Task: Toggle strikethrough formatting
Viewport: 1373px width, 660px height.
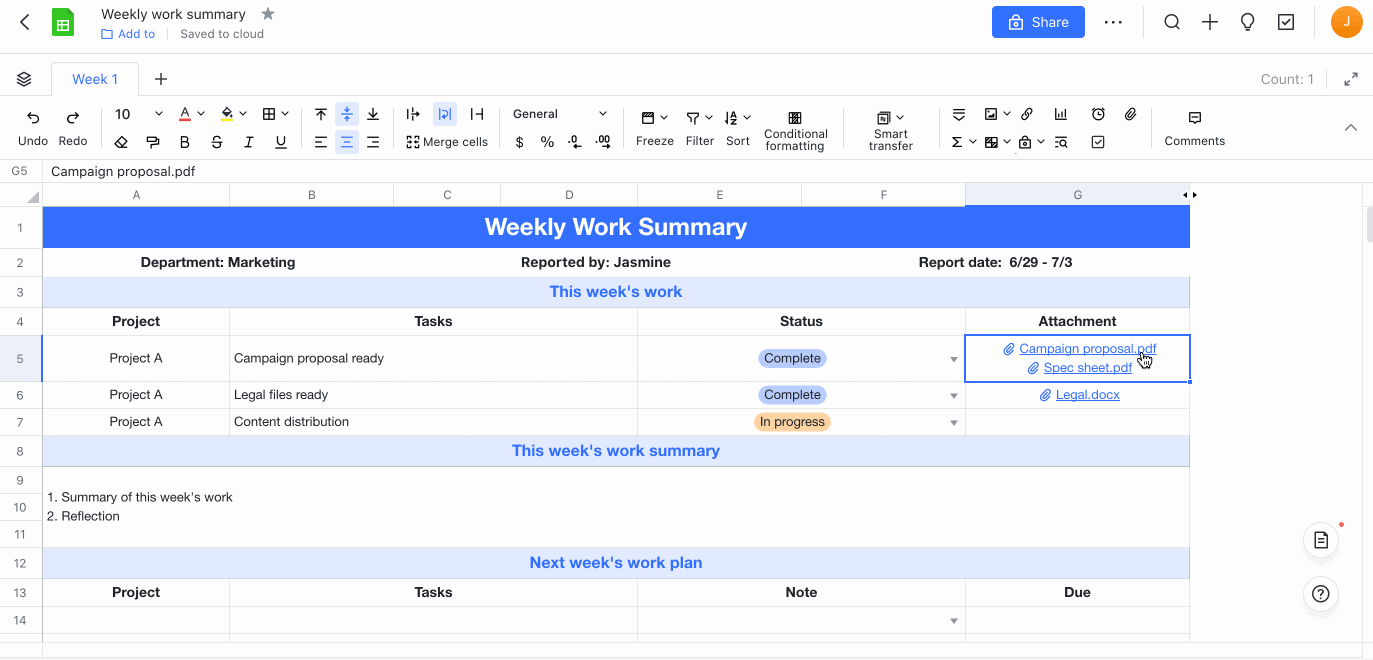Action: click(217, 142)
